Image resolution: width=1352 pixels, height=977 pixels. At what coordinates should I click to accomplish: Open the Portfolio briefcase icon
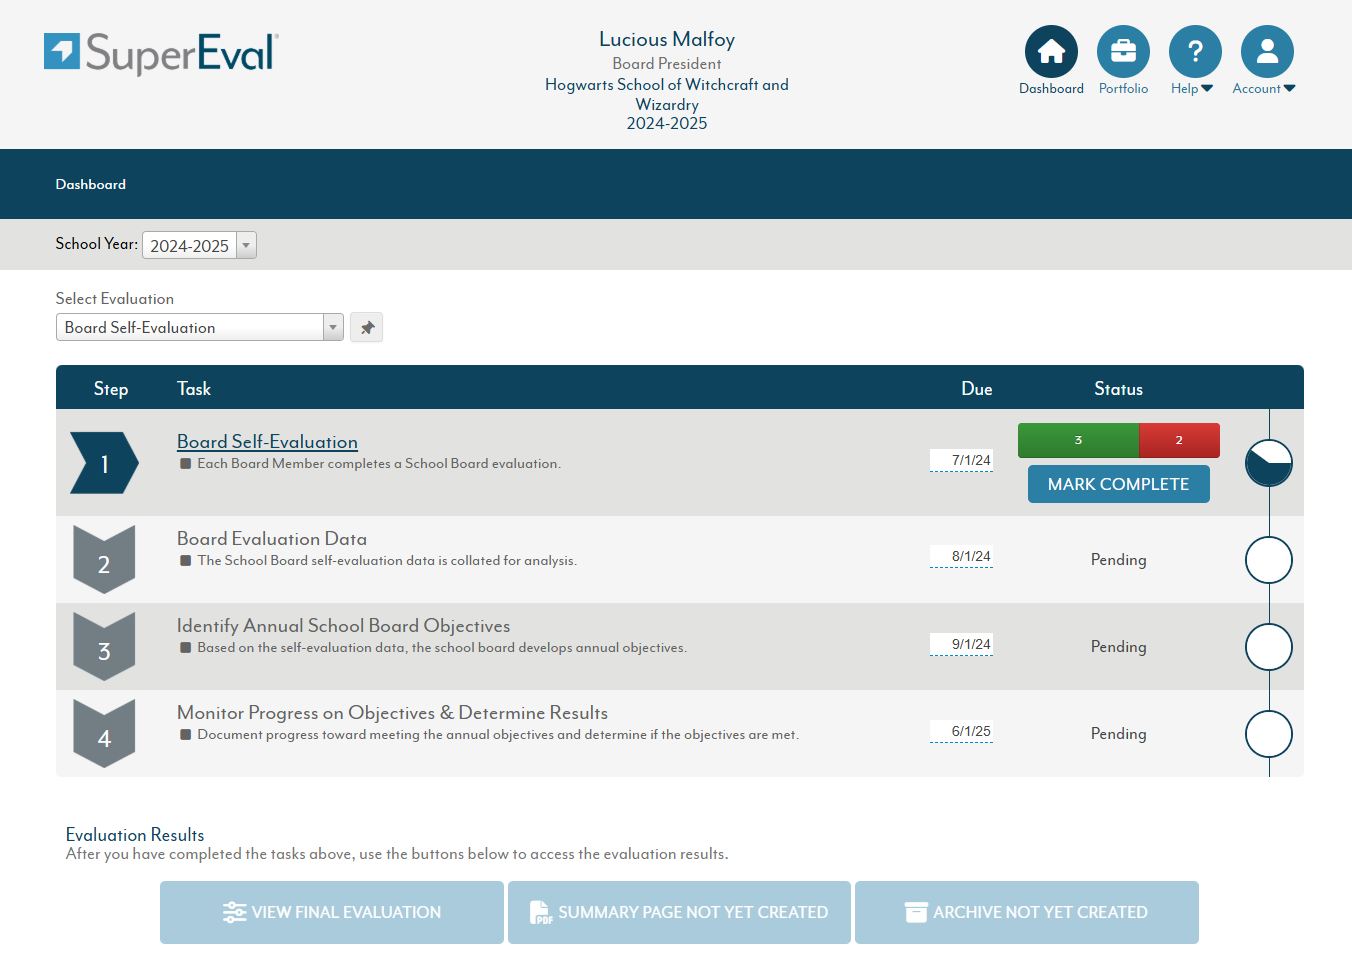(x=1123, y=52)
